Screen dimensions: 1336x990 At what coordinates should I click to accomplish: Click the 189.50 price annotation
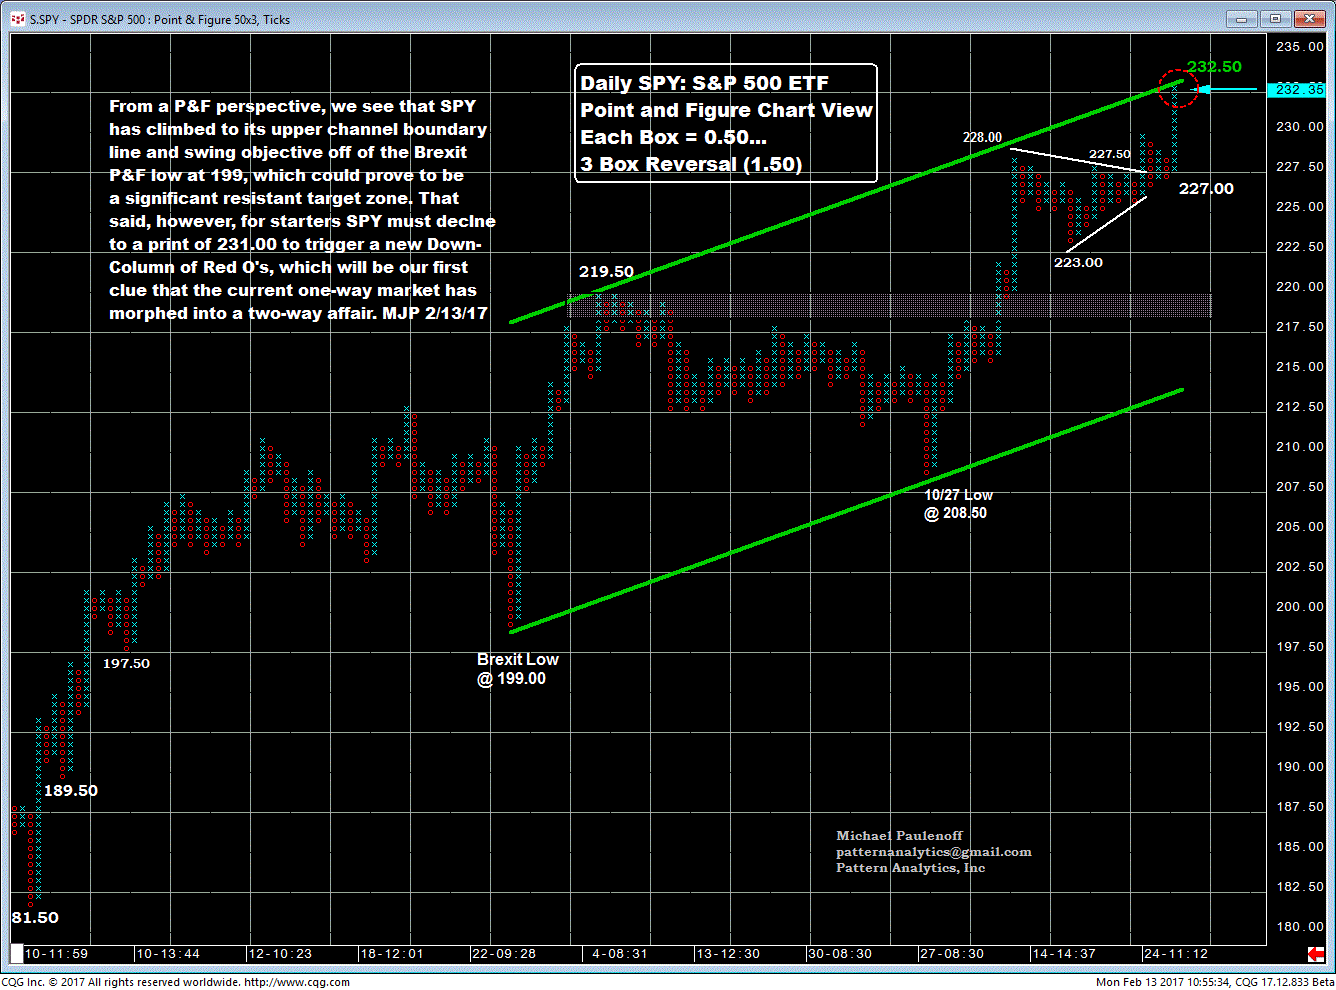pyautogui.click(x=71, y=790)
